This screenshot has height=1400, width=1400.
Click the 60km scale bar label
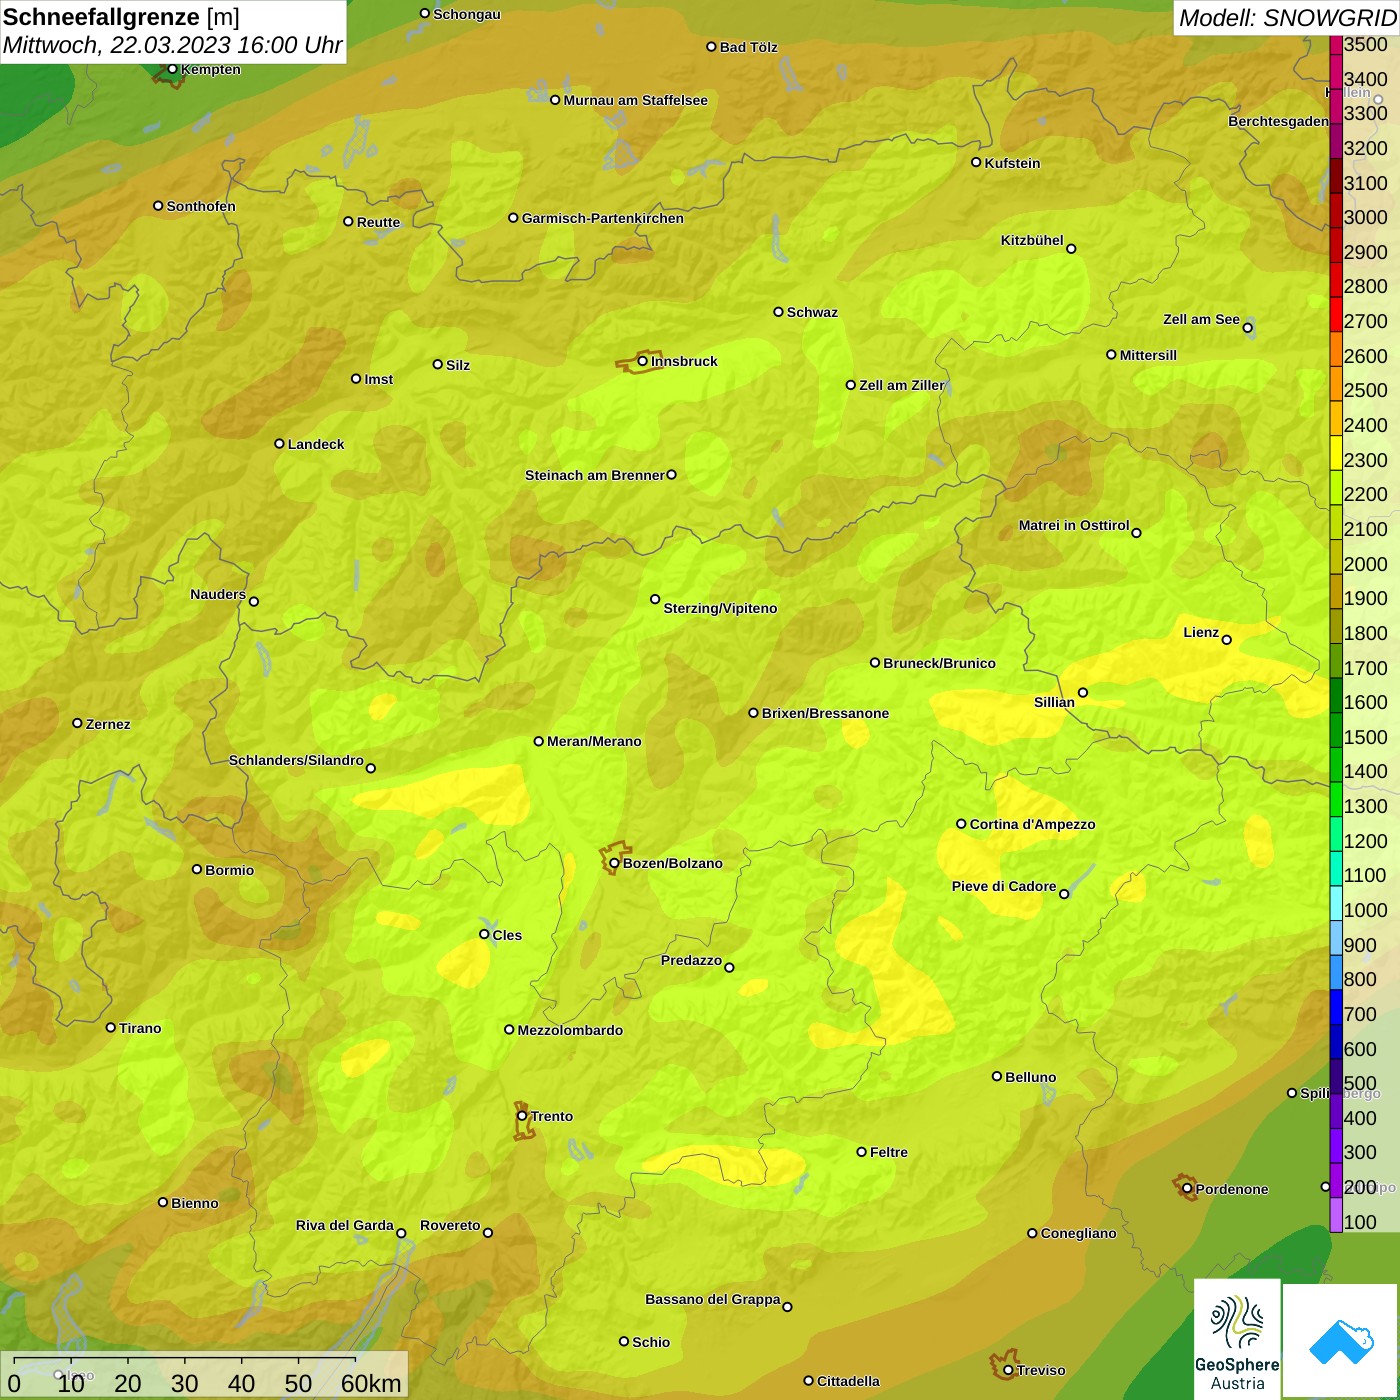(371, 1383)
